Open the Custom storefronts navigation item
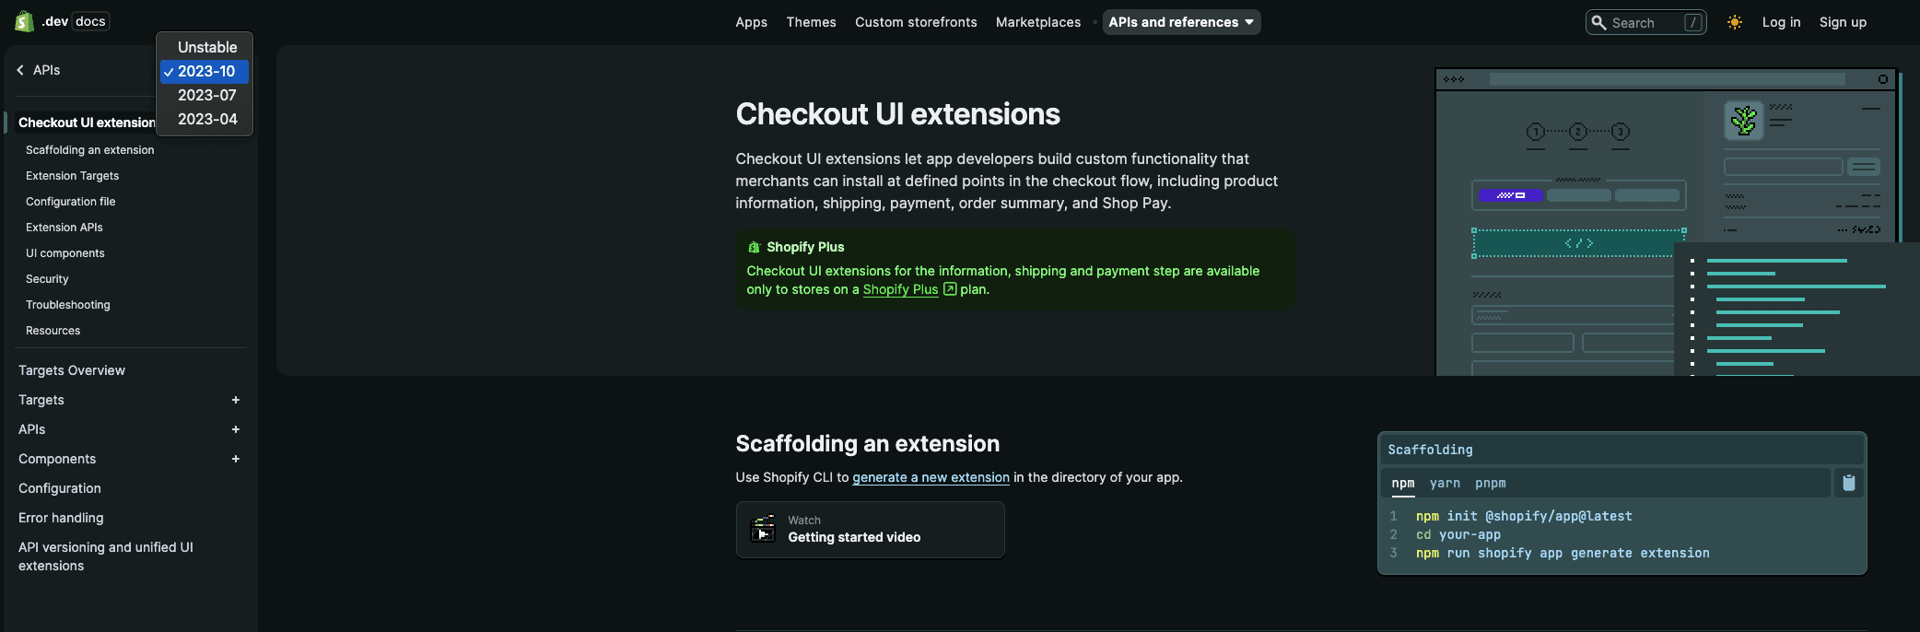The width and height of the screenshot is (1920, 632). [x=916, y=22]
